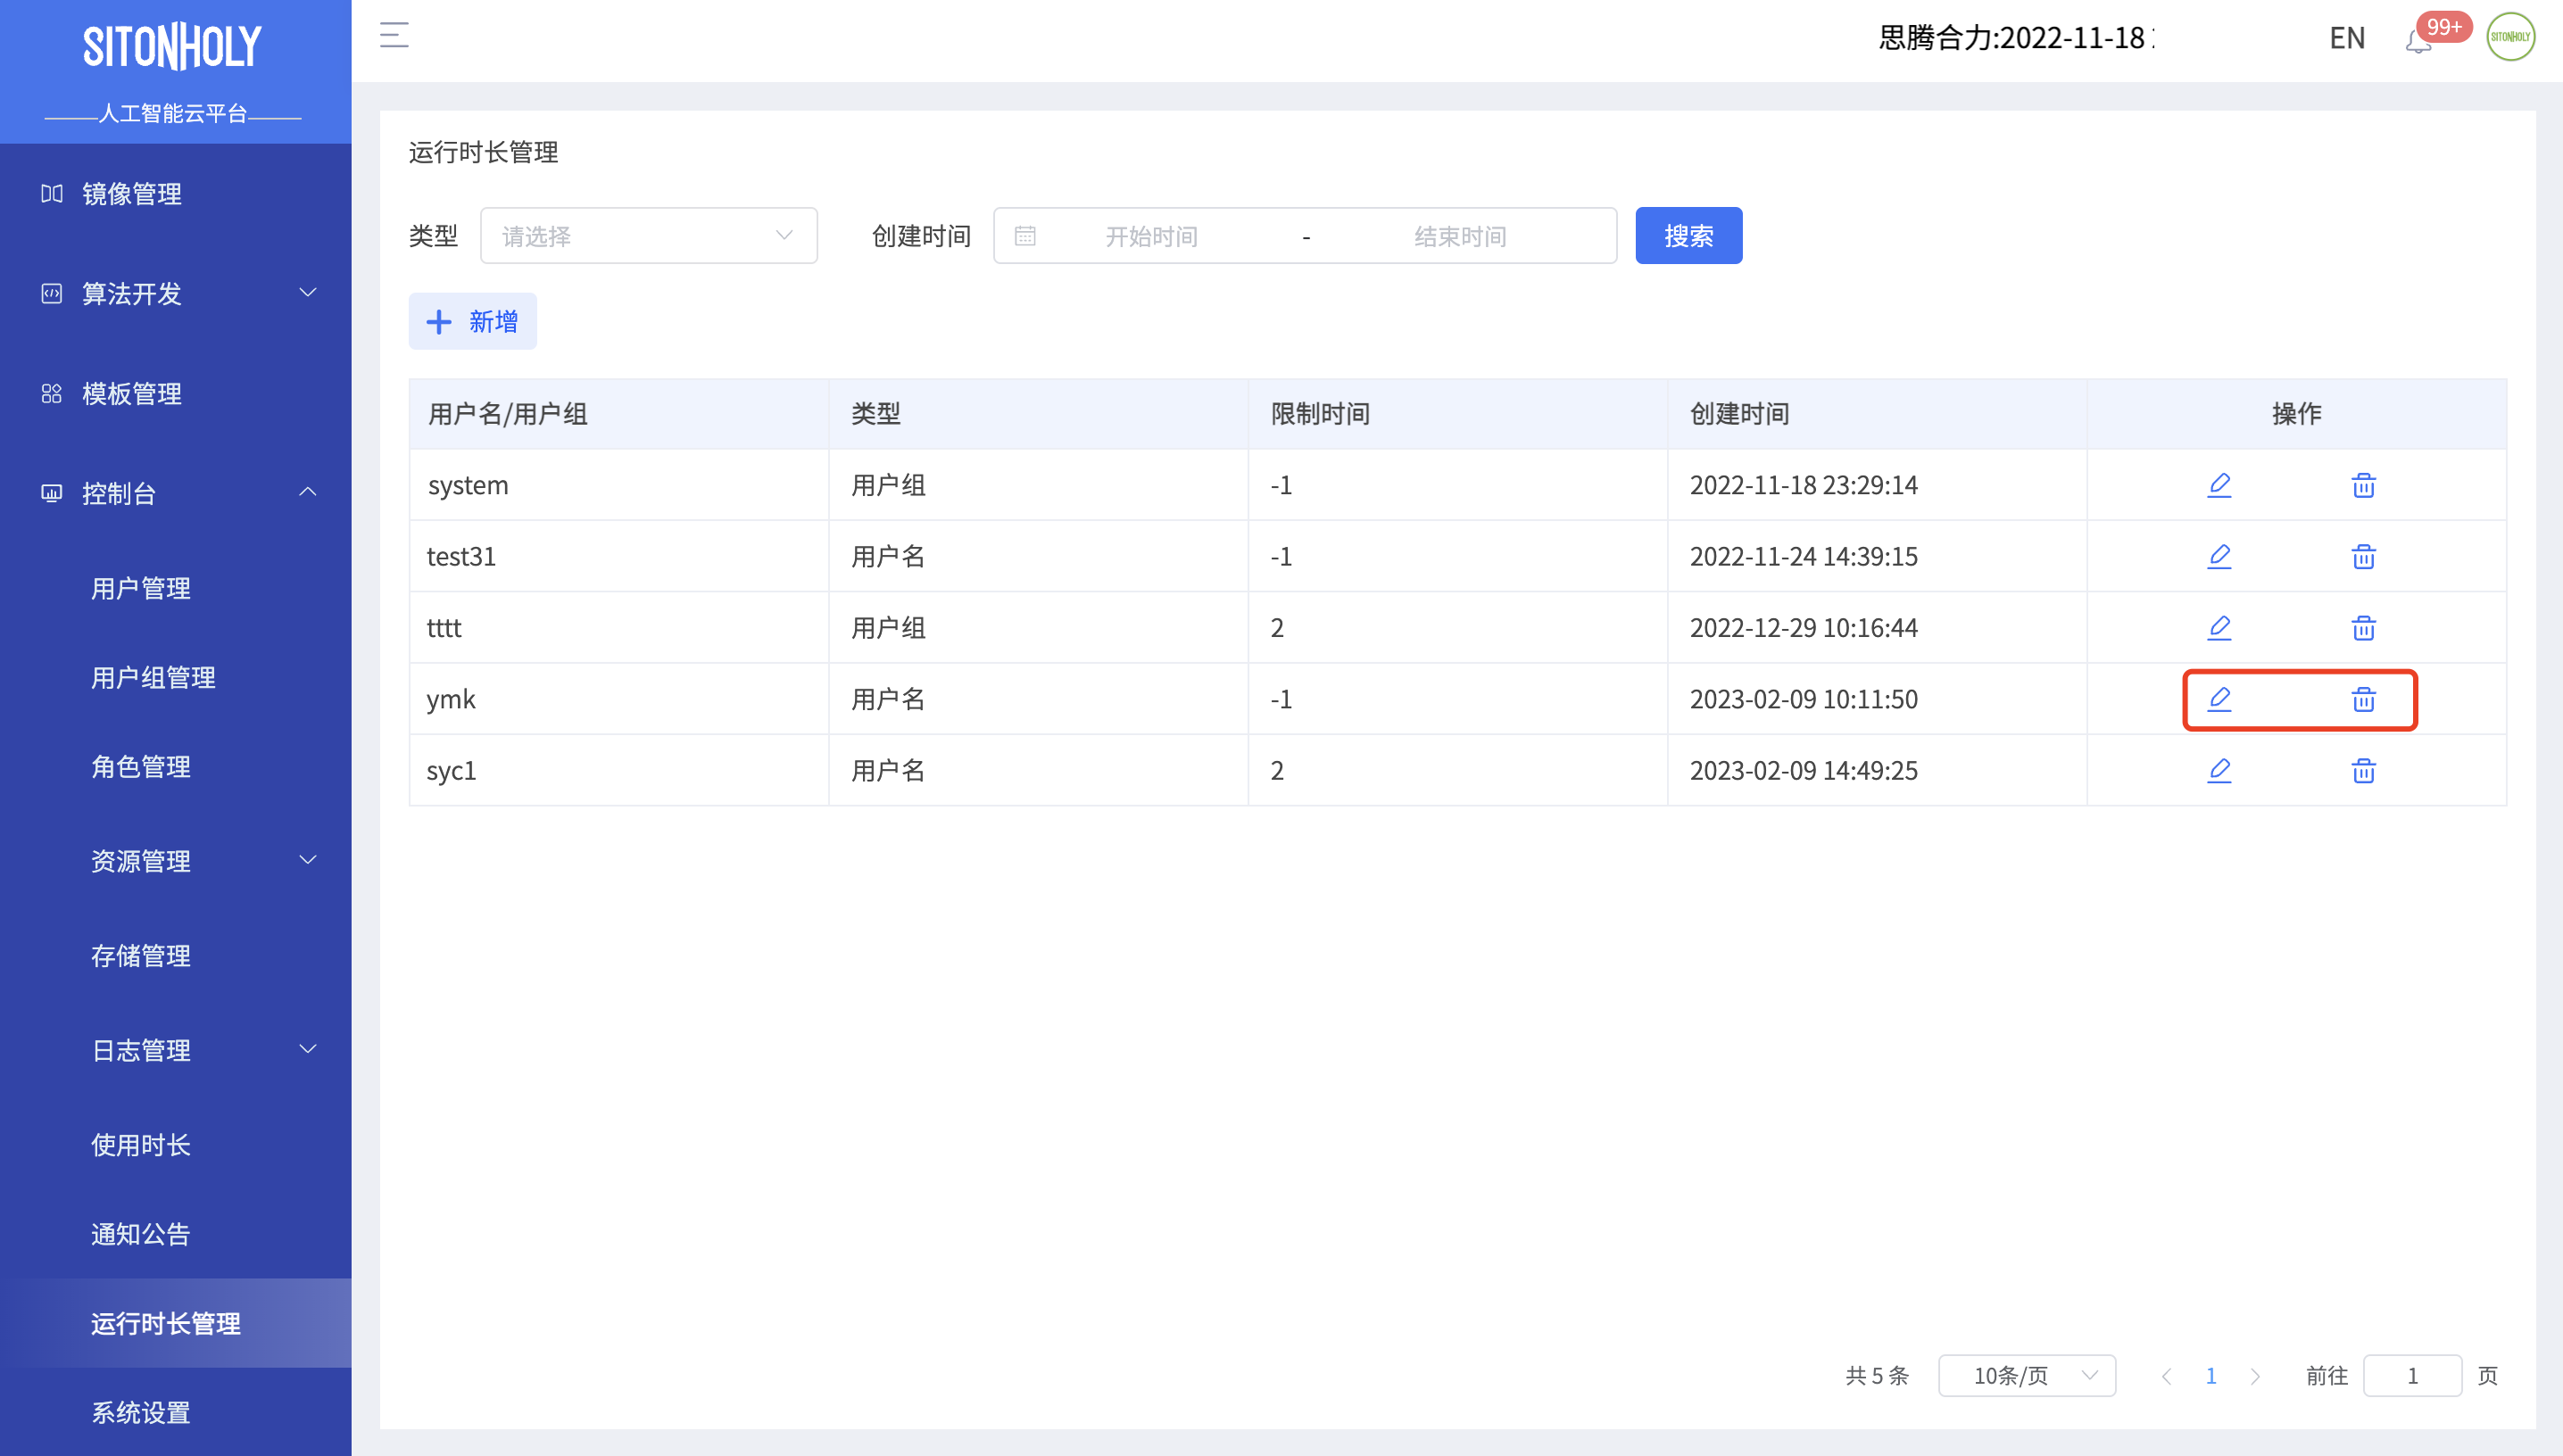Go to the next page arrow
2563x1456 pixels.
(2254, 1376)
